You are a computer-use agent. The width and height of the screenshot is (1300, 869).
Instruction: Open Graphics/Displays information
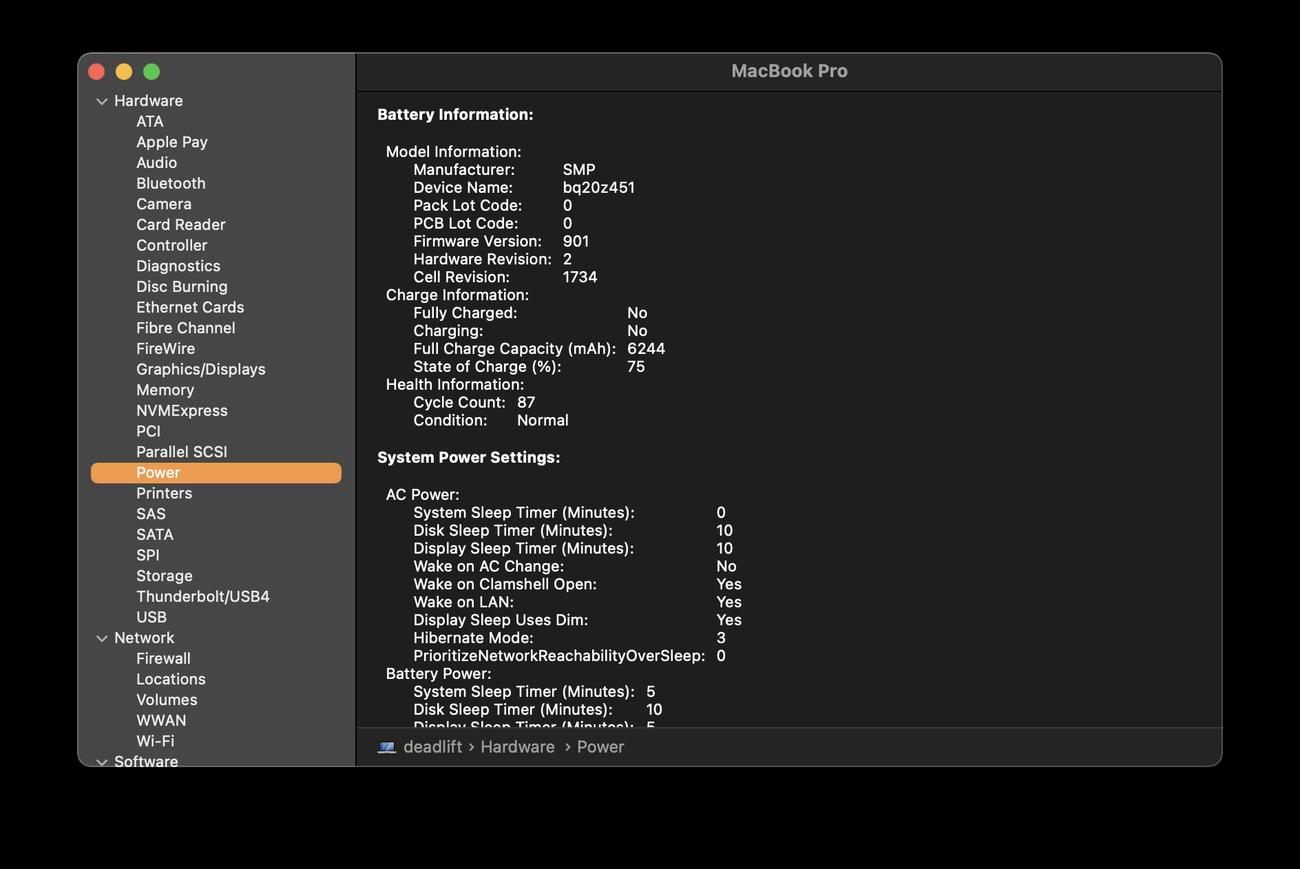(201, 369)
